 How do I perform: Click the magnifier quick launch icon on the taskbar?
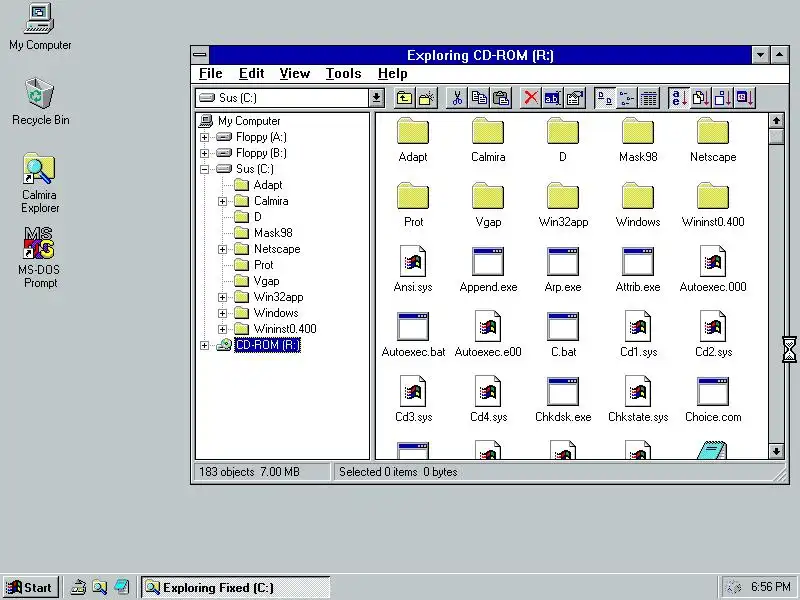pyautogui.click(x=99, y=587)
